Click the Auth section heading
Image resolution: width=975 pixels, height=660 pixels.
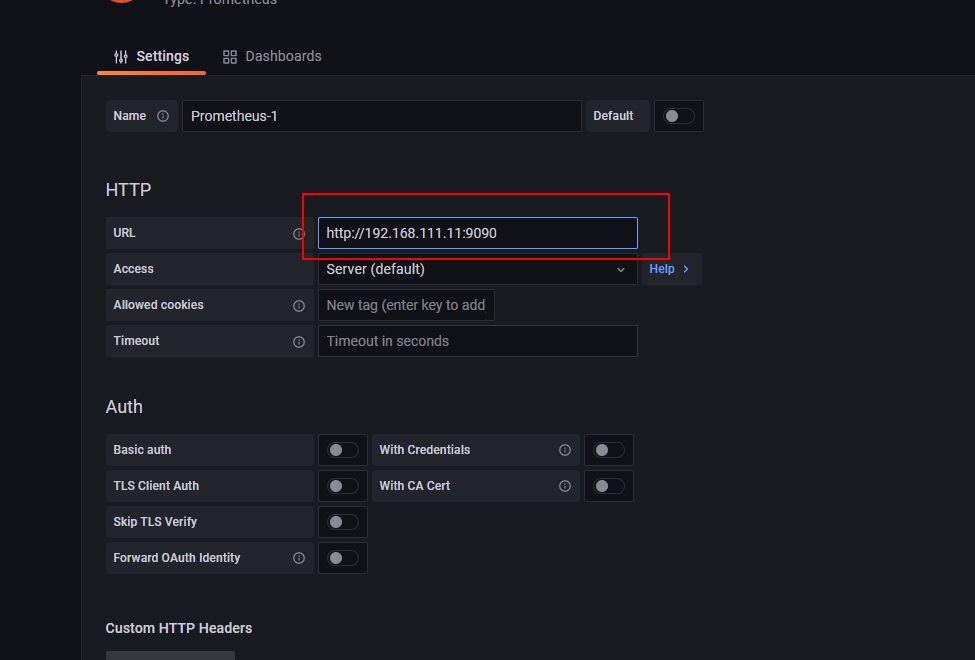click(x=124, y=407)
